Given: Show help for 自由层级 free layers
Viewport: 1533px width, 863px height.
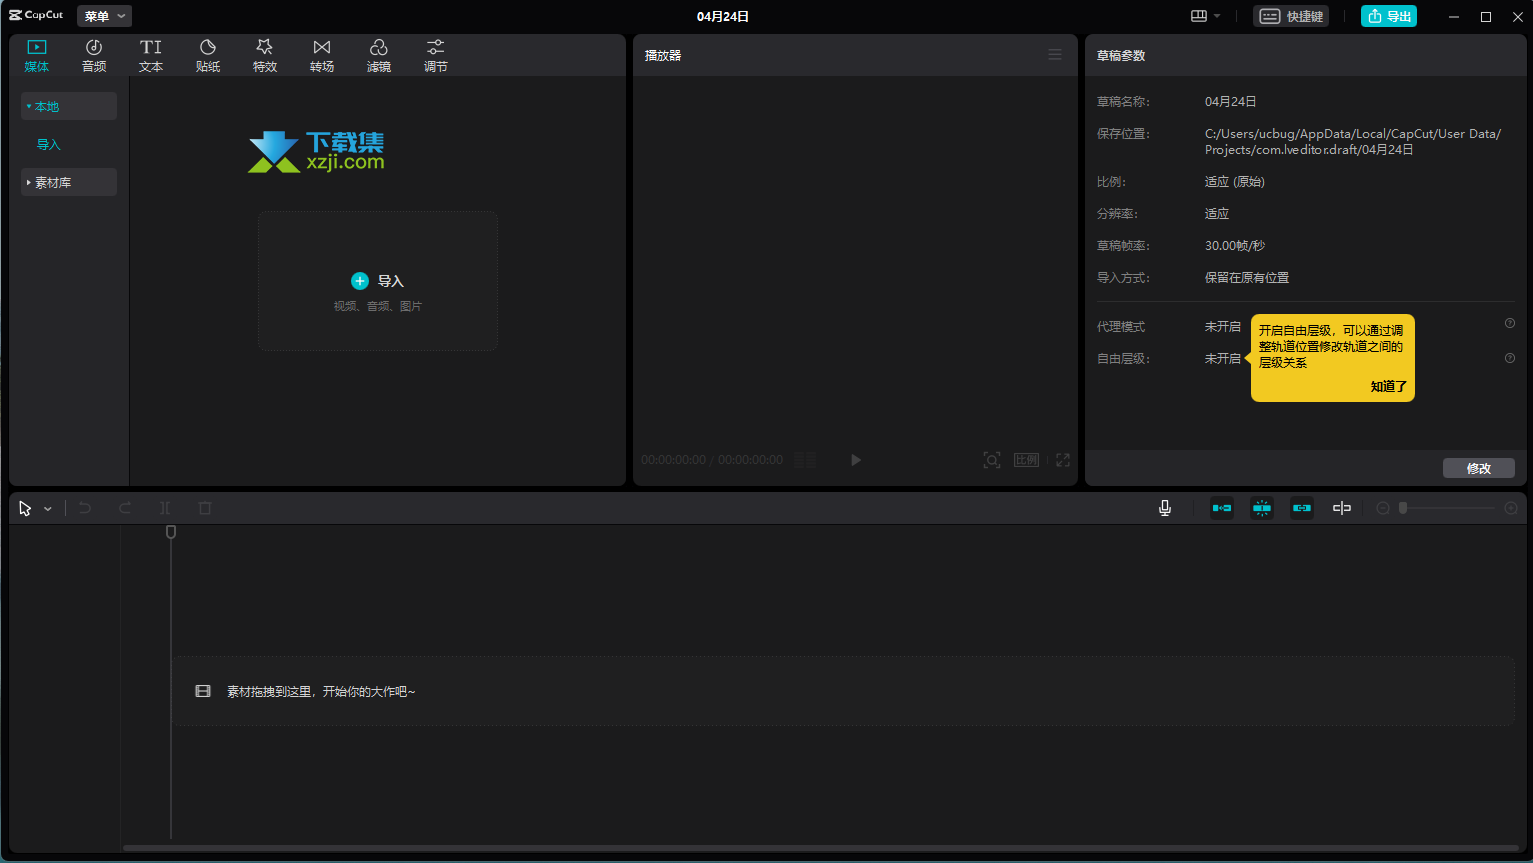Looking at the screenshot, I should 1510,358.
